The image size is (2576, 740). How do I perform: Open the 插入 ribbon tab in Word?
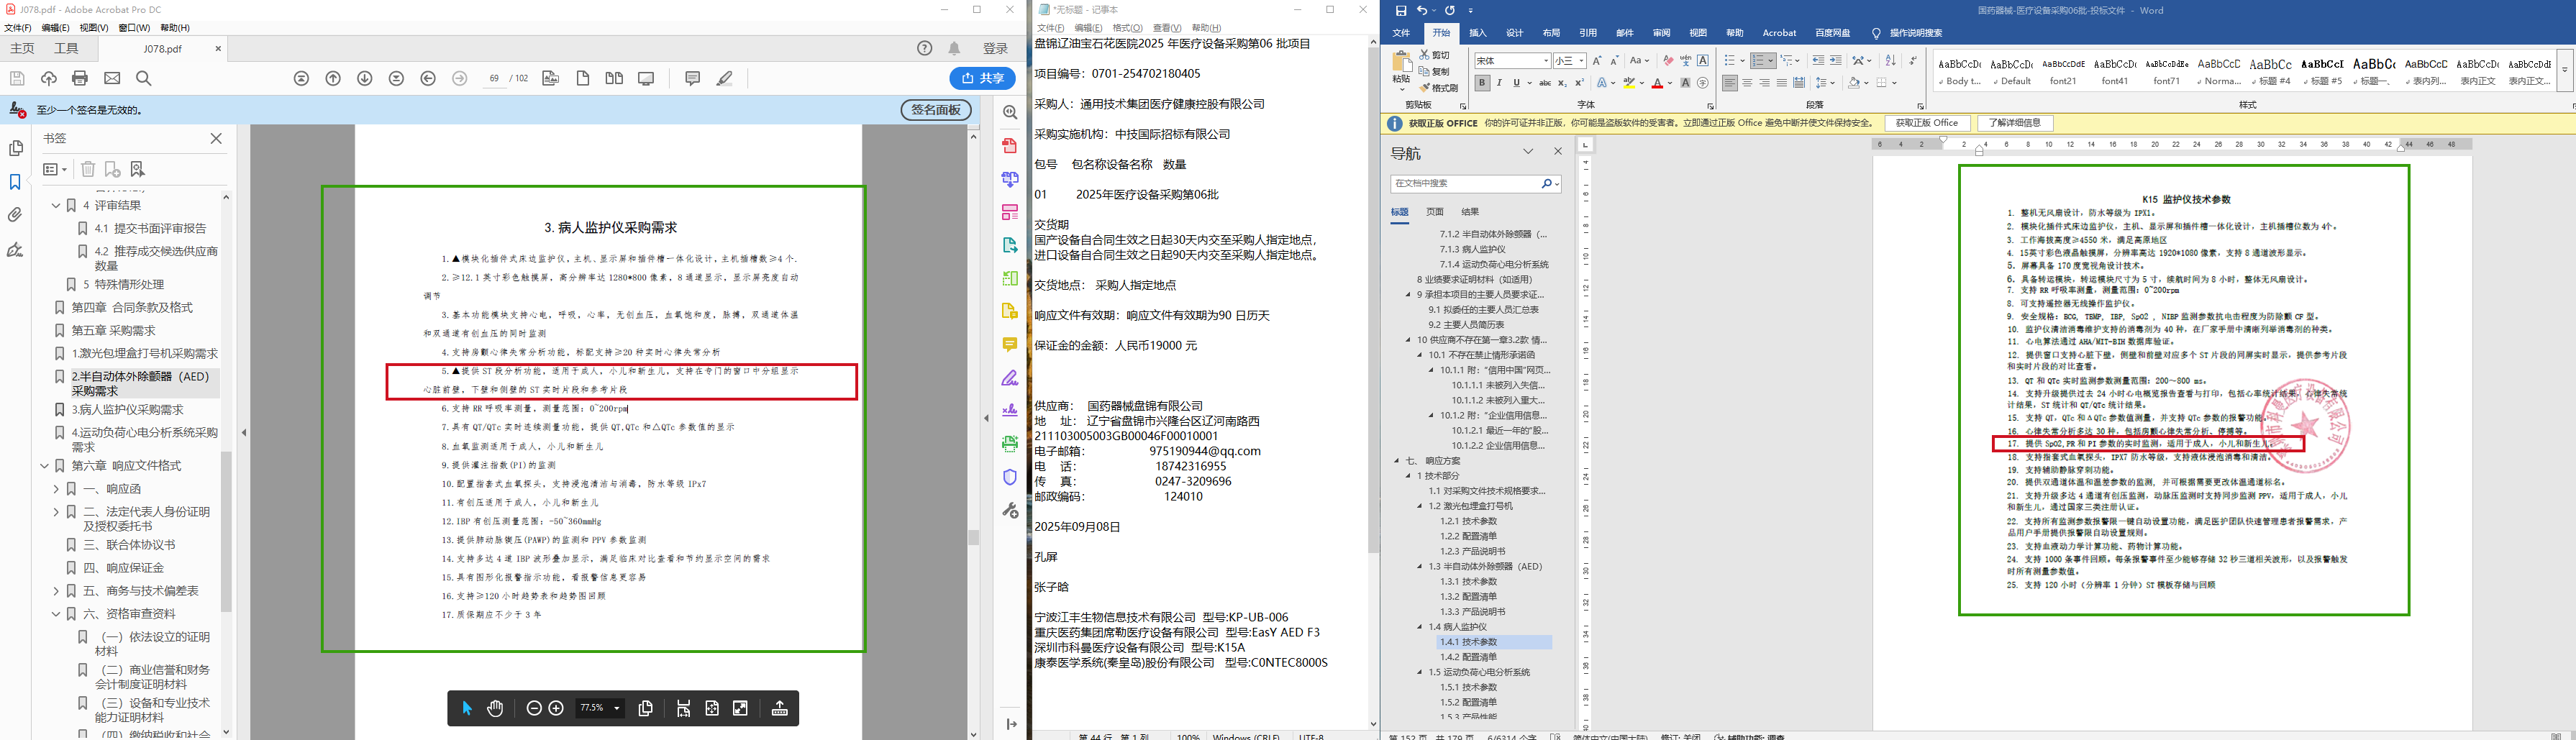[1477, 33]
